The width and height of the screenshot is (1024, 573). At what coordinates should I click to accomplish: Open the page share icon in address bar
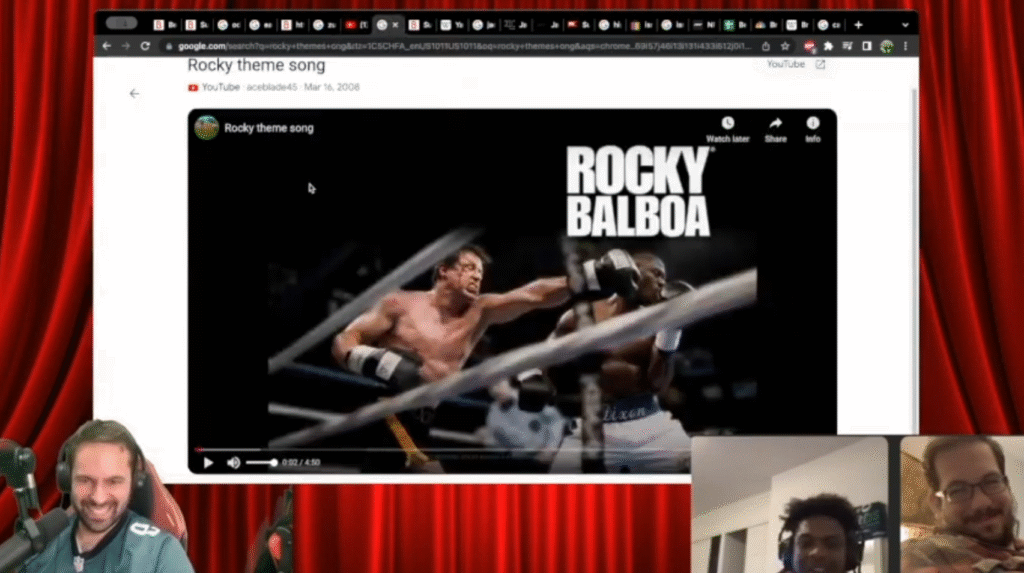coord(765,46)
